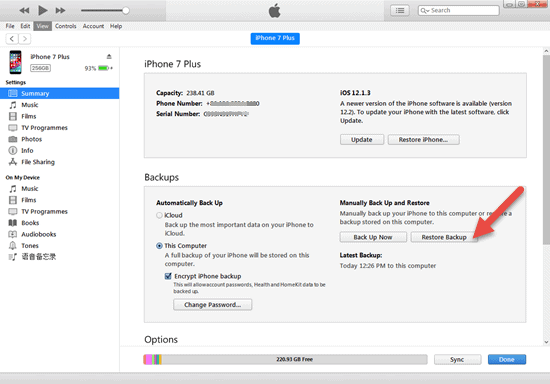Open the Controls menu

(66, 26)
